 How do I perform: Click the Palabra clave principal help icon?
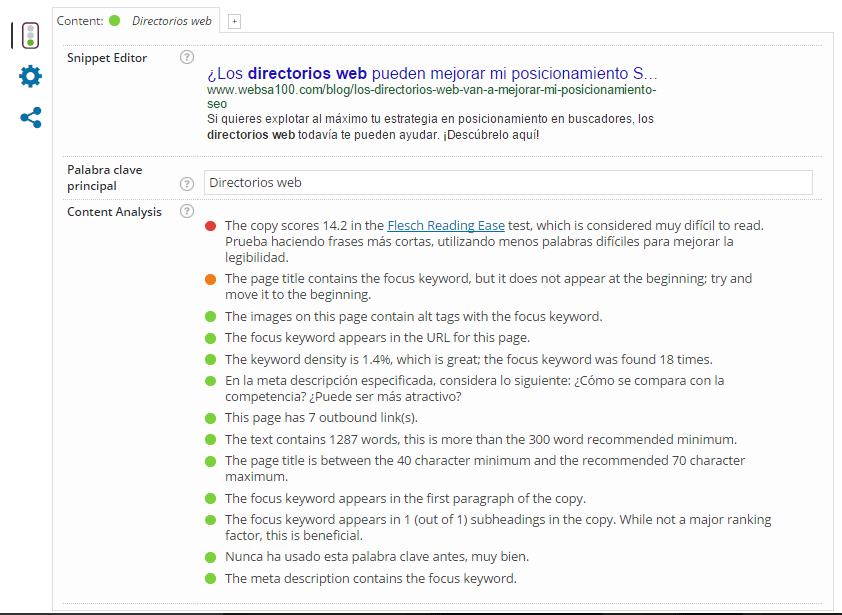click(x=186, y=184)
